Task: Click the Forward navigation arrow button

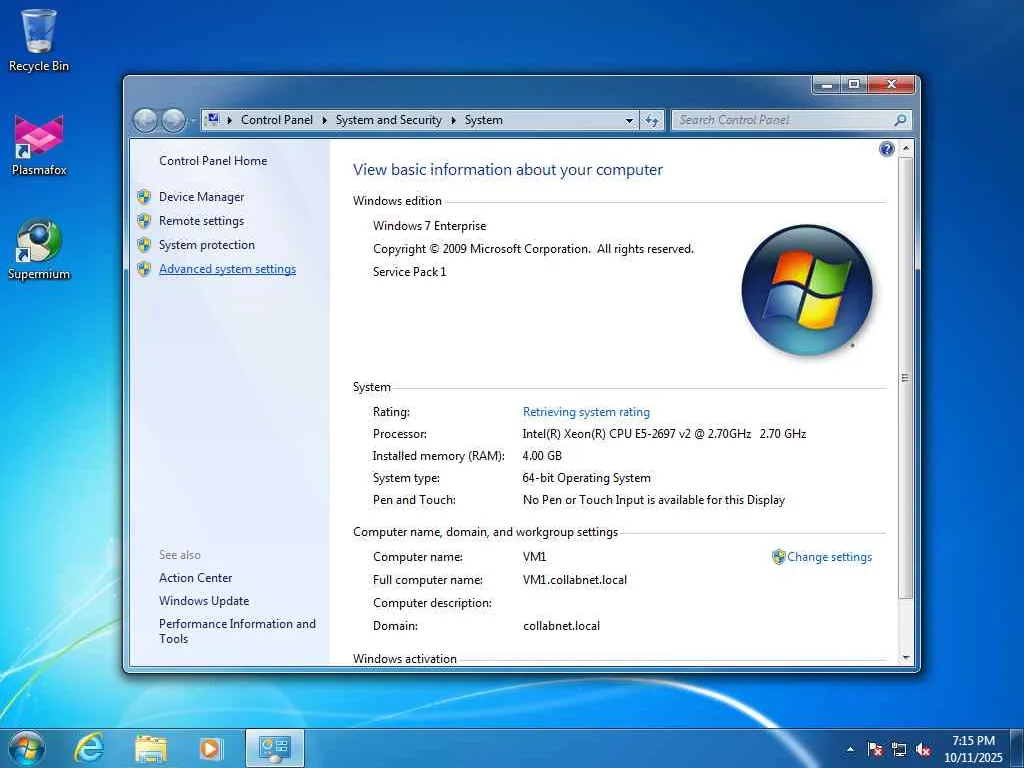Action: (173, 120)
